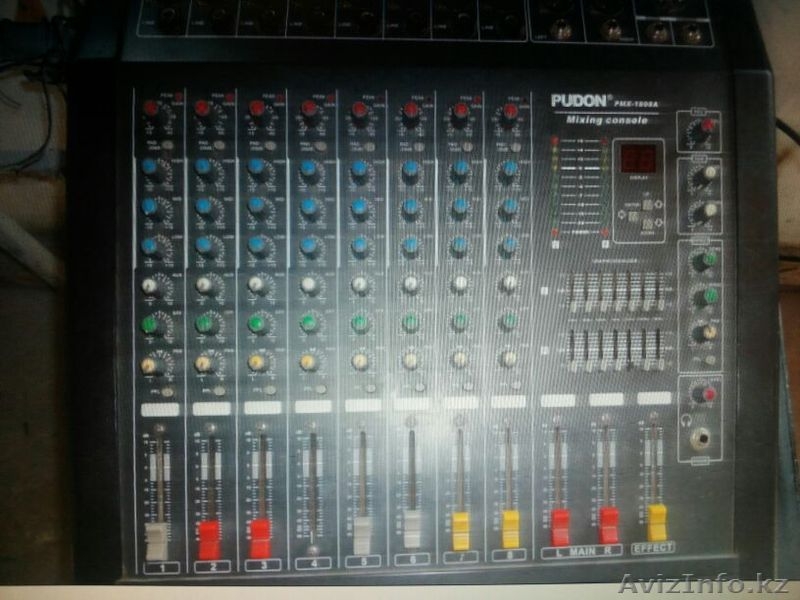Viewport: 800px width, 600px height.
Task: Select the channel 7 yellow fader
Action: pos(461,530)
